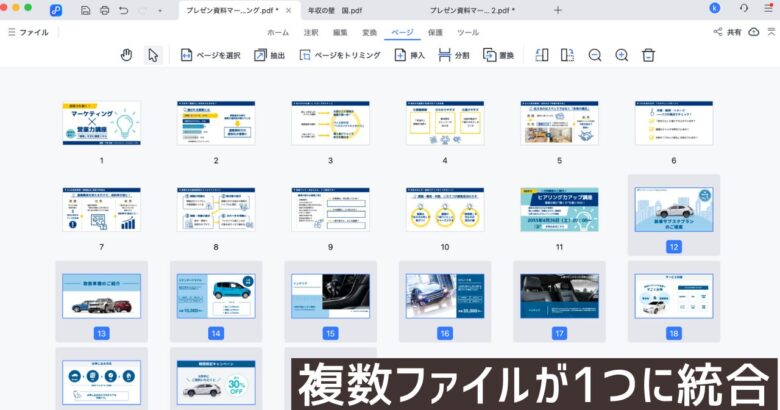Click the 共有 share button
Viewport: 780px width, 410px height.
(727, 32)
